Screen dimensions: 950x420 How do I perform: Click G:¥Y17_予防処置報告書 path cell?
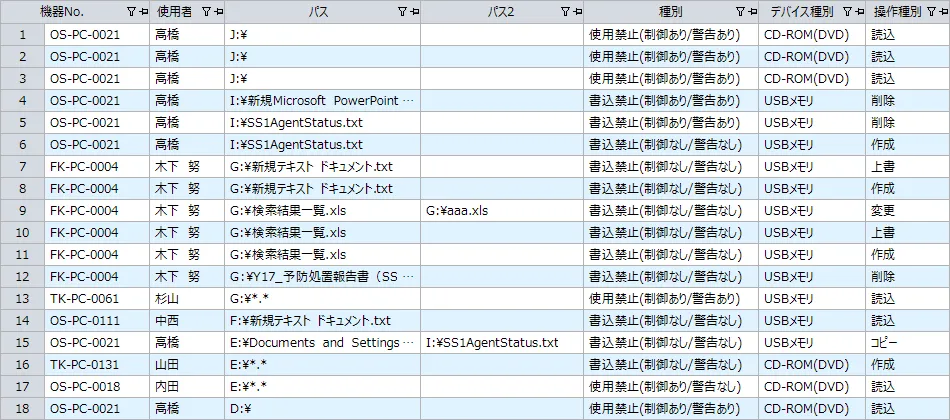click(x=322, y=276)
